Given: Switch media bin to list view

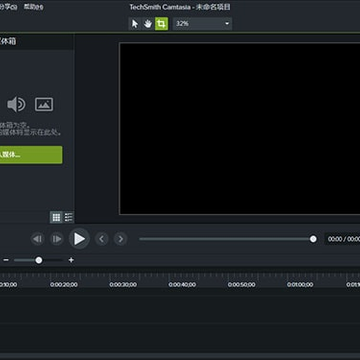Looking at the screenshot, I should tap(69, 217).
